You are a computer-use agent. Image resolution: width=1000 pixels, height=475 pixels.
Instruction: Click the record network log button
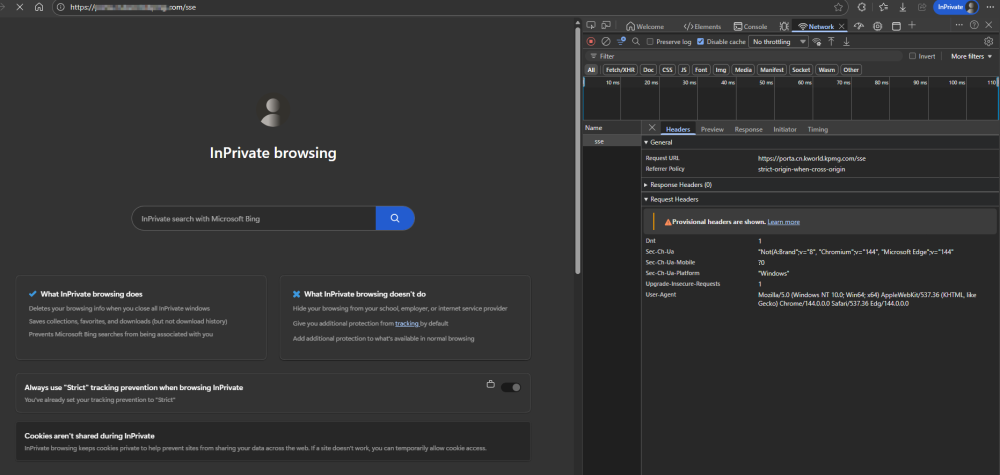591,42
